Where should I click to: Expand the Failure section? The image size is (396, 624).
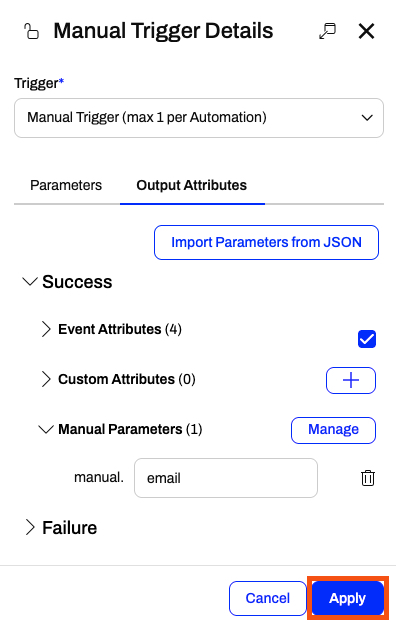pyautogui.click(x=30, y=528)
